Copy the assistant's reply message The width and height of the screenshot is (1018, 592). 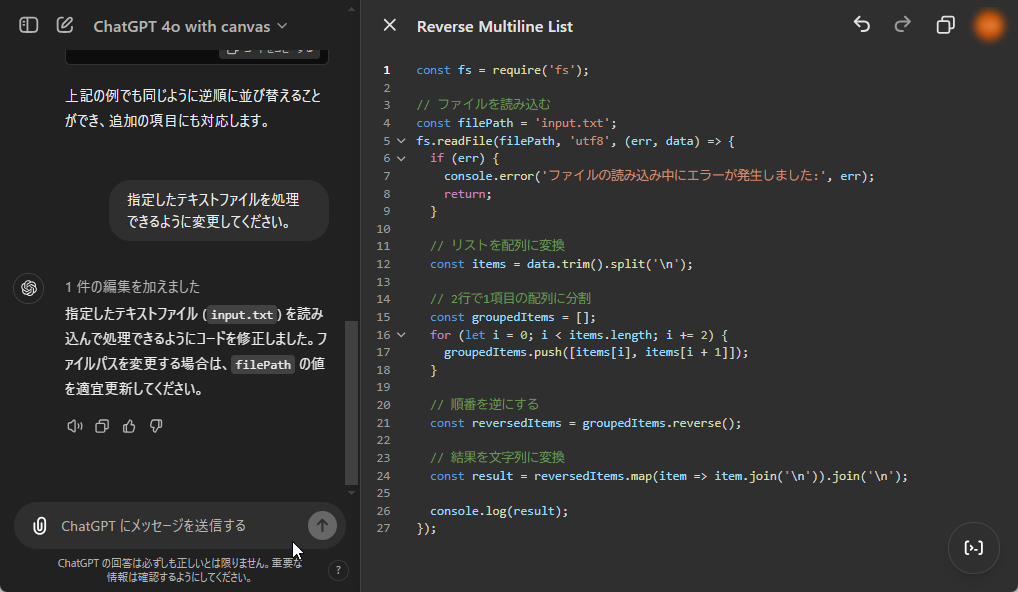click(102, 425)
